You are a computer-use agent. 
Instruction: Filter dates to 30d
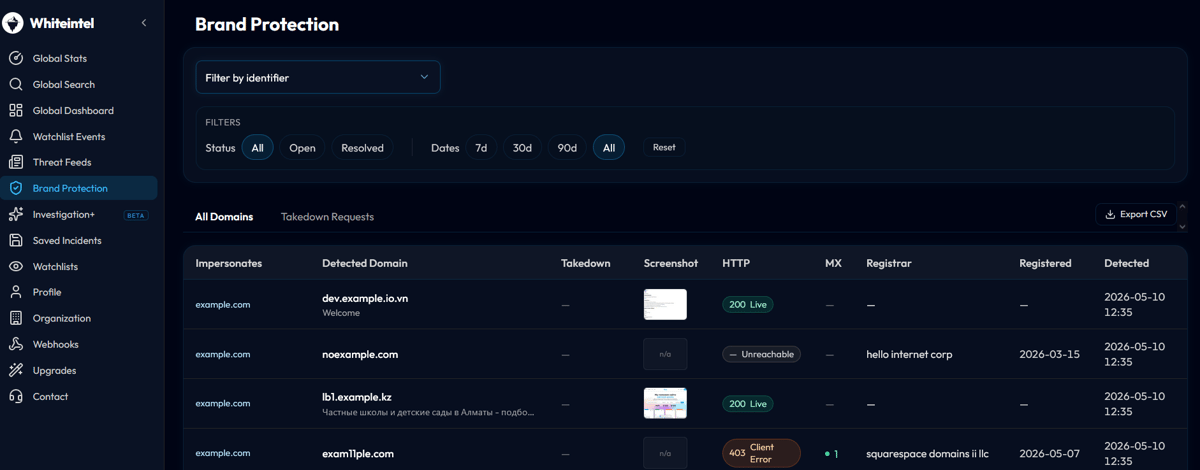[x=522, y=147]
